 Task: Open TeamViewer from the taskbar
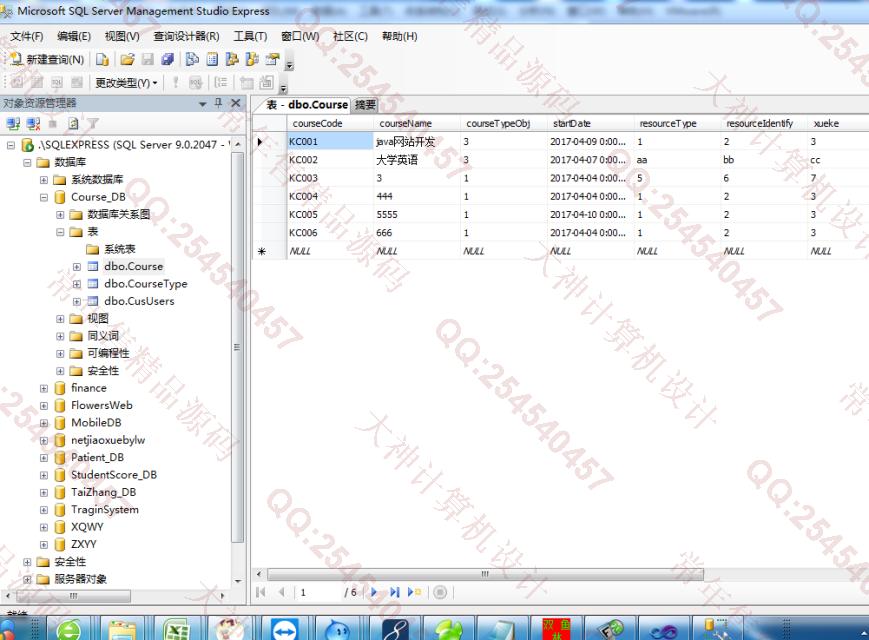click(285, 629)
